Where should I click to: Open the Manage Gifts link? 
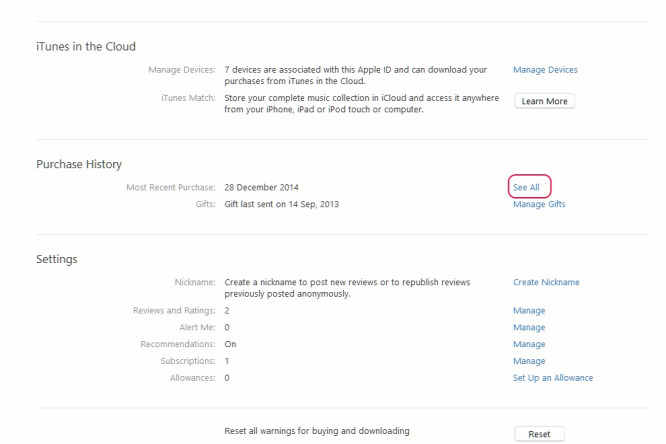[539, 204]
